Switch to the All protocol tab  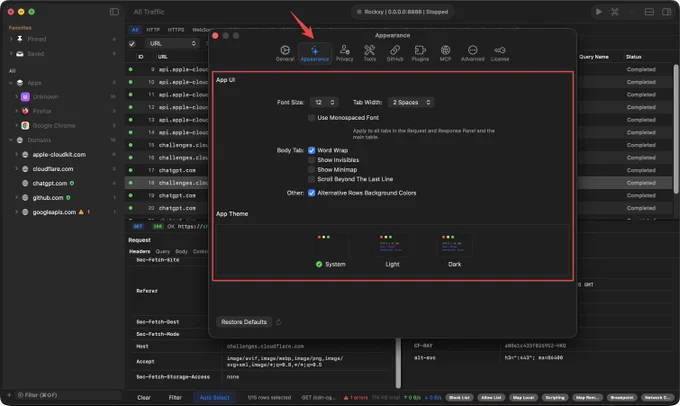(x=135, y=29)
